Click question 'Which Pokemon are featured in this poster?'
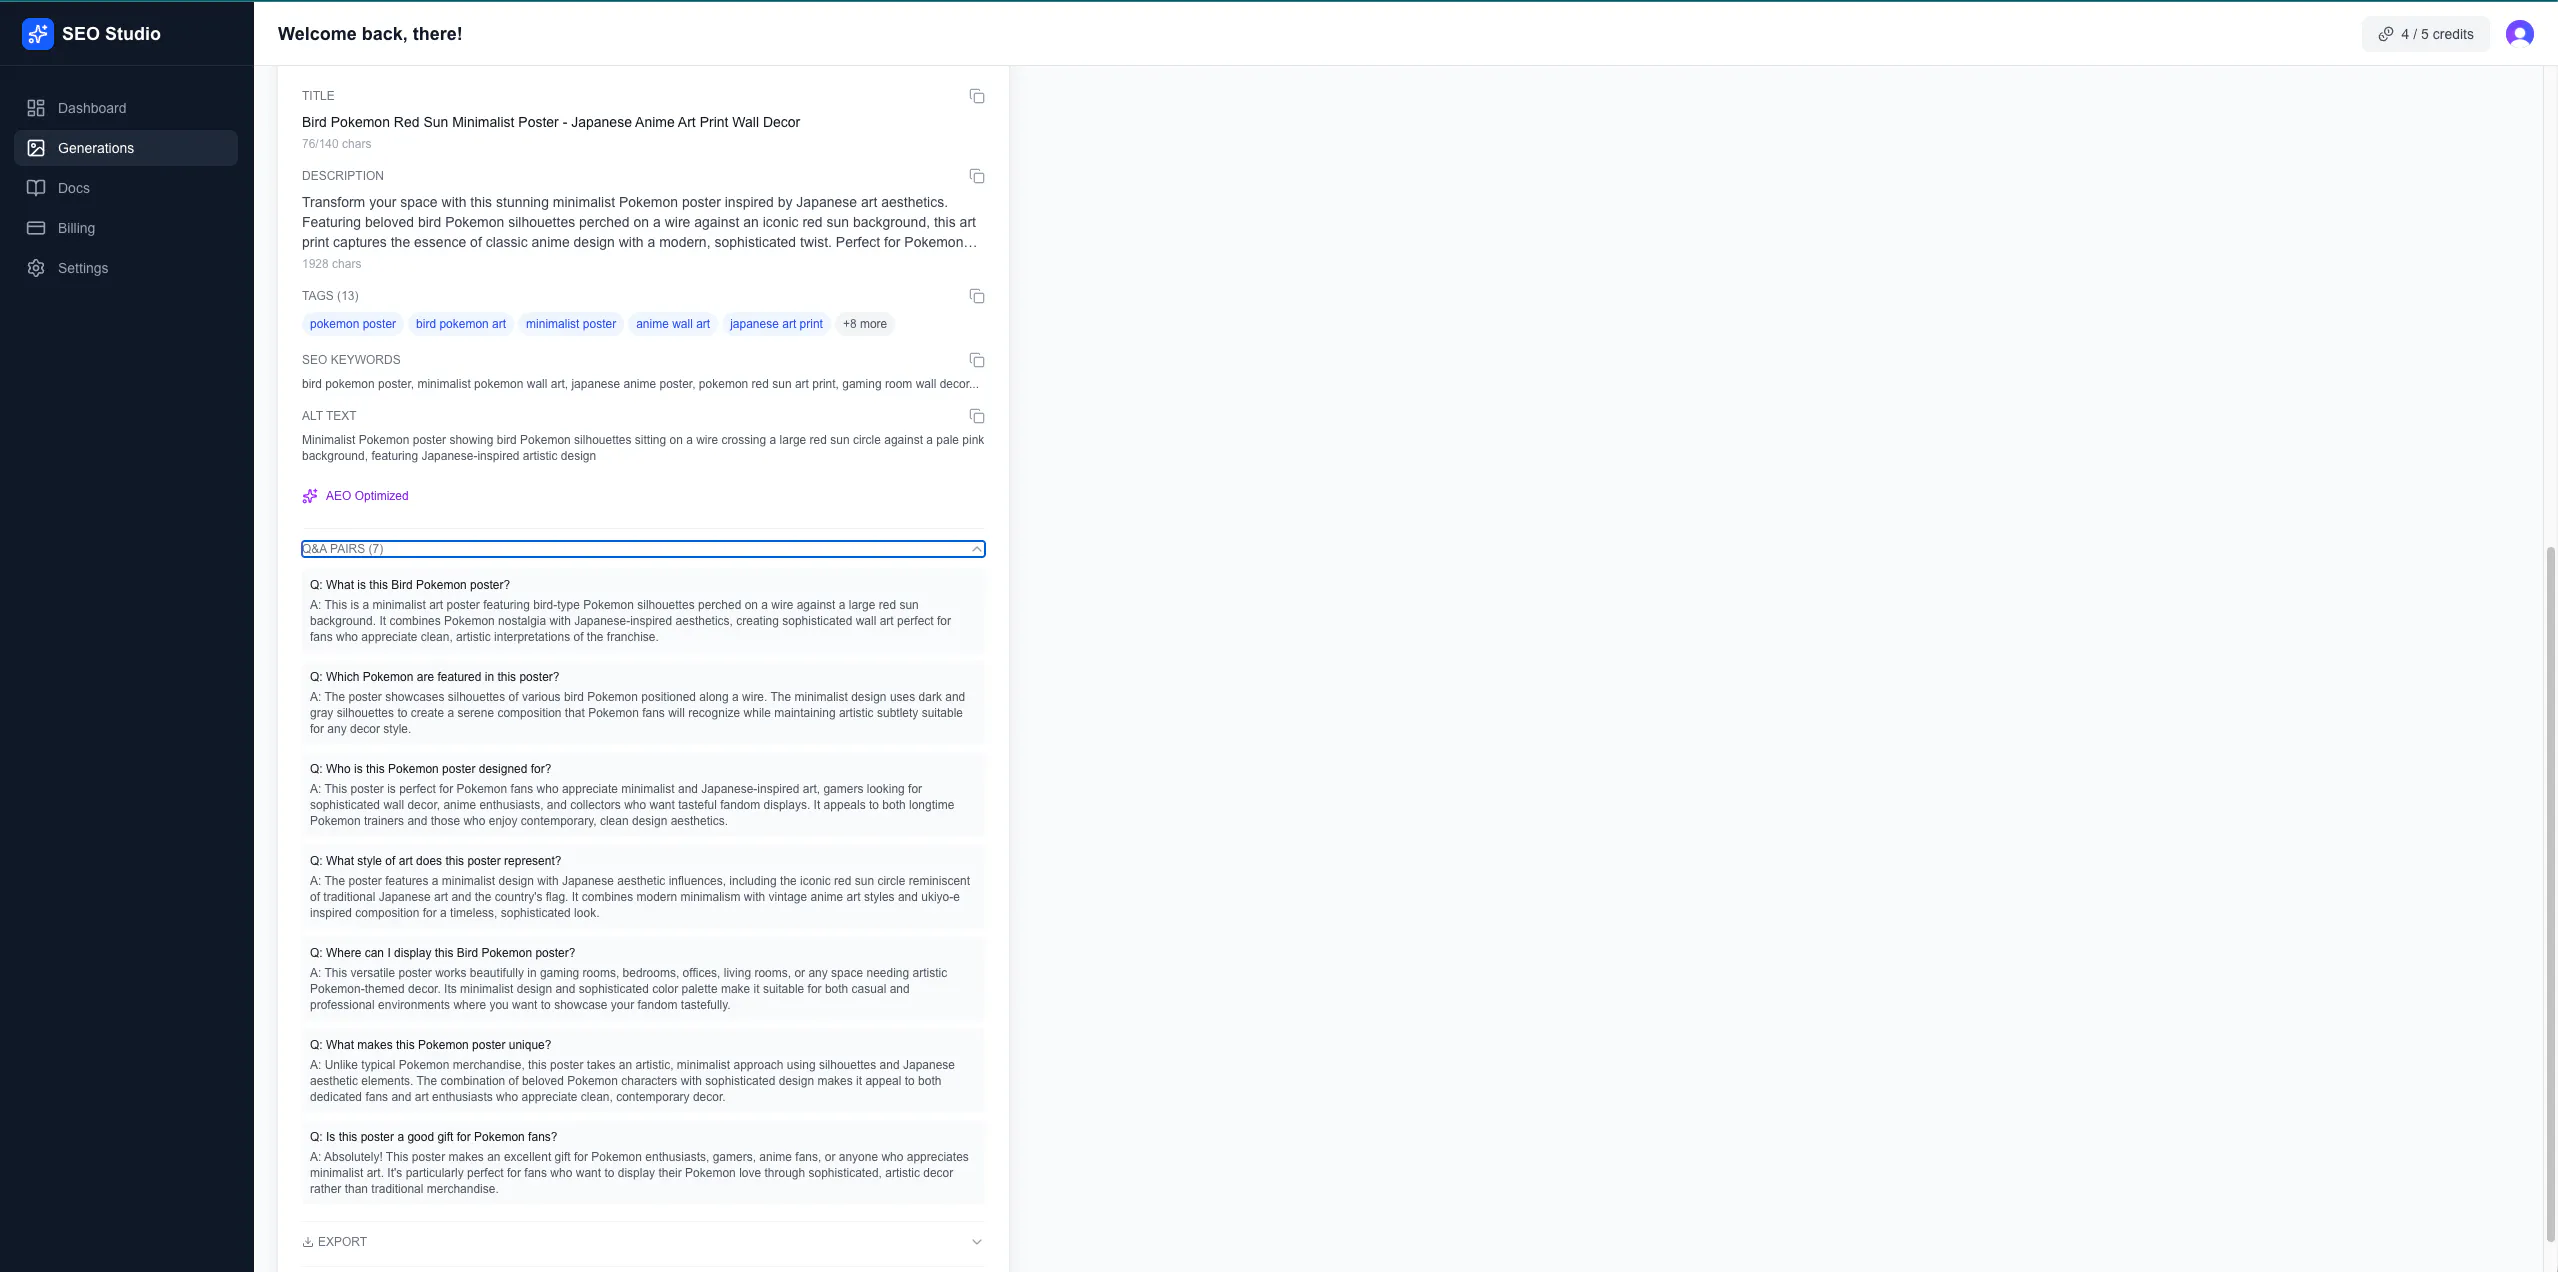 coord(434,677)
